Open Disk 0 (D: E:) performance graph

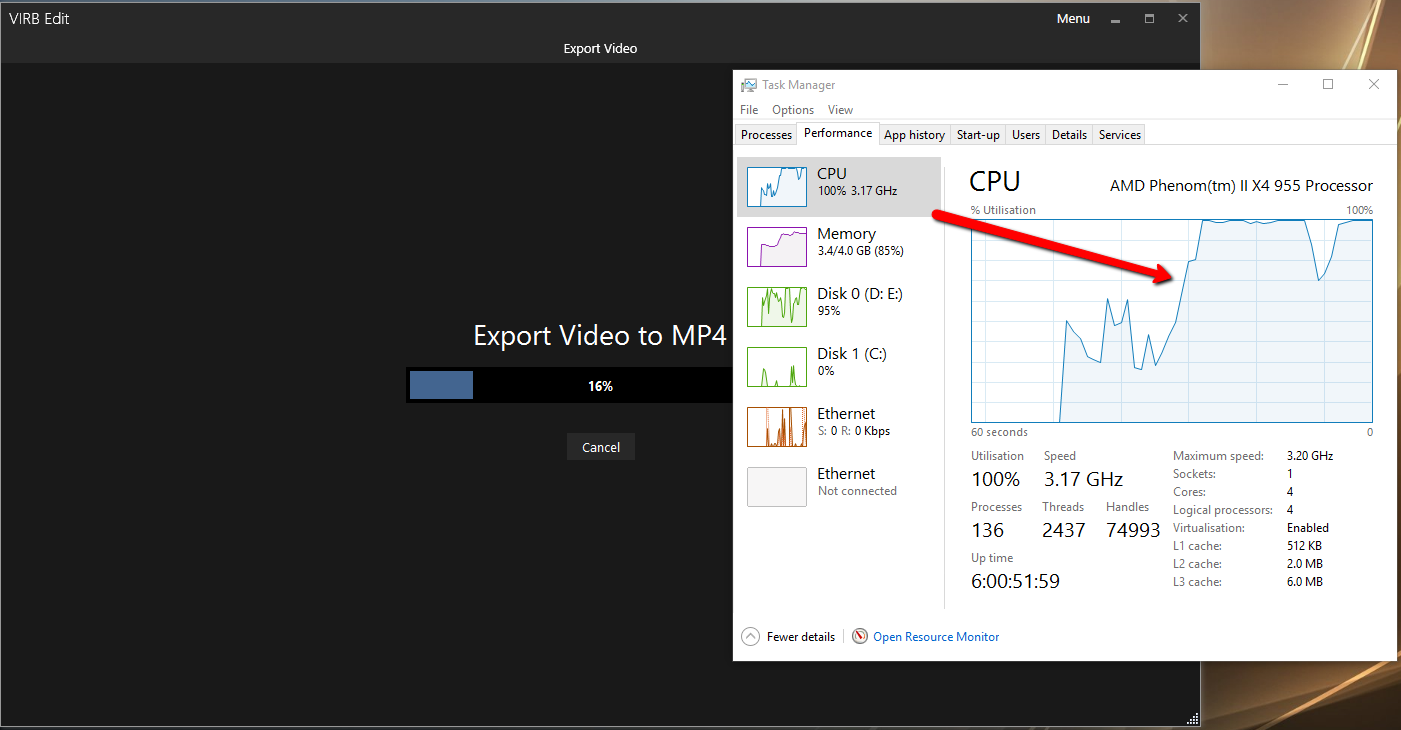tap(777, 307)
